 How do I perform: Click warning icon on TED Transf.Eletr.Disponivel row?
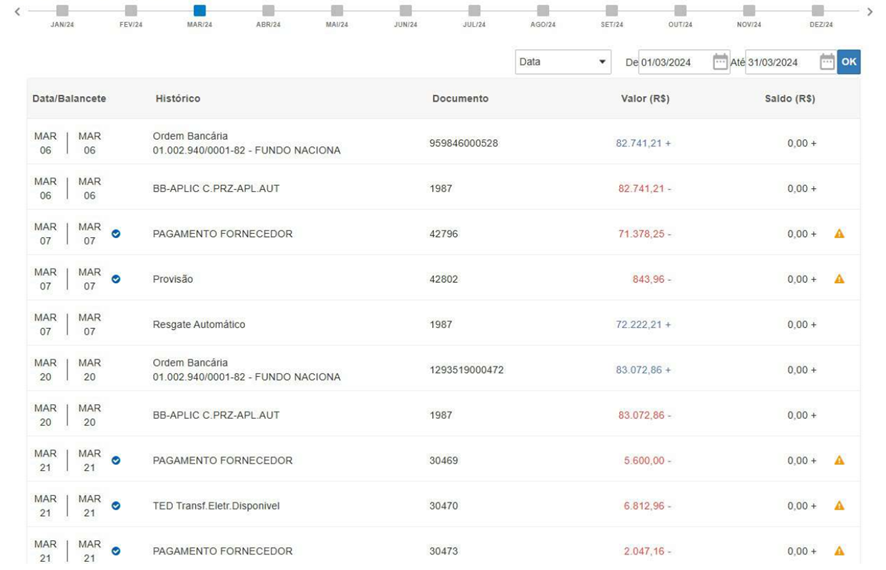839,505
